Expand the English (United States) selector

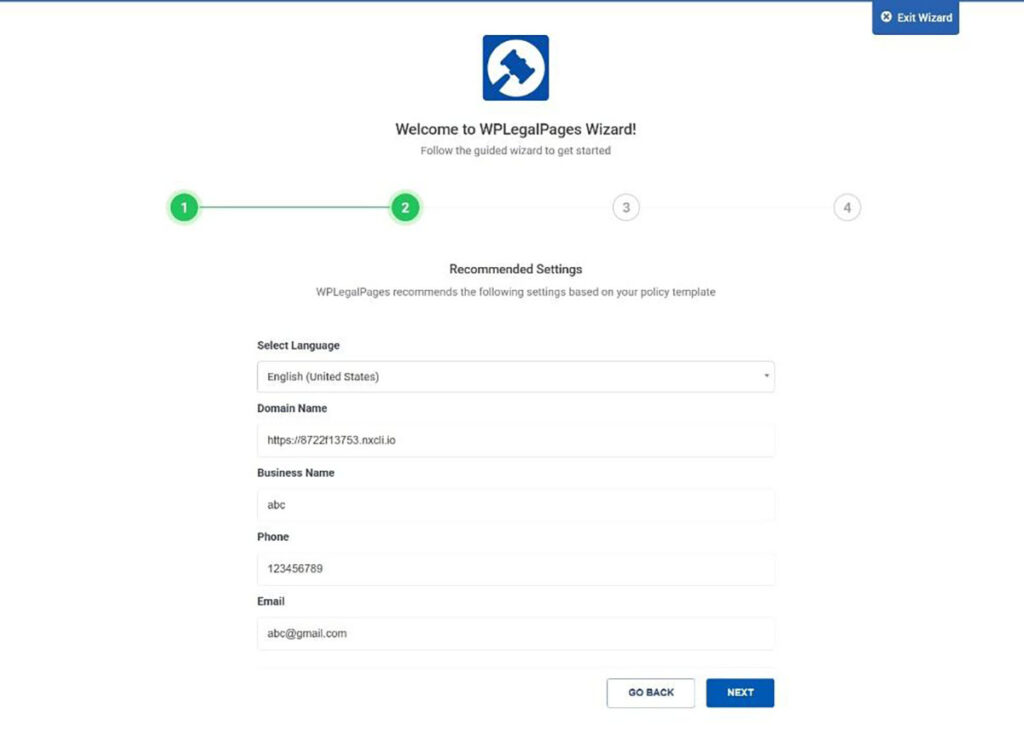[x=515, y=376]
